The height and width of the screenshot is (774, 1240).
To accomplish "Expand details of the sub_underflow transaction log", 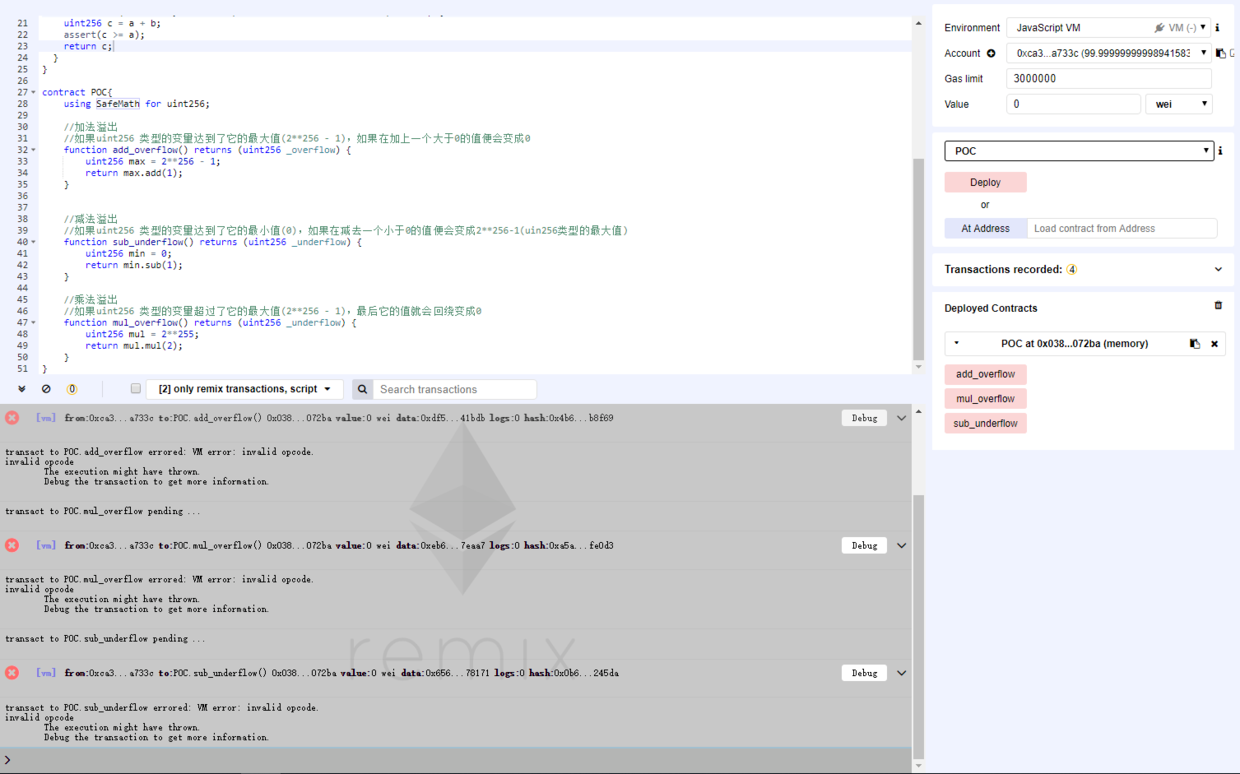I will pyautogui.click(x=901, y=673).
